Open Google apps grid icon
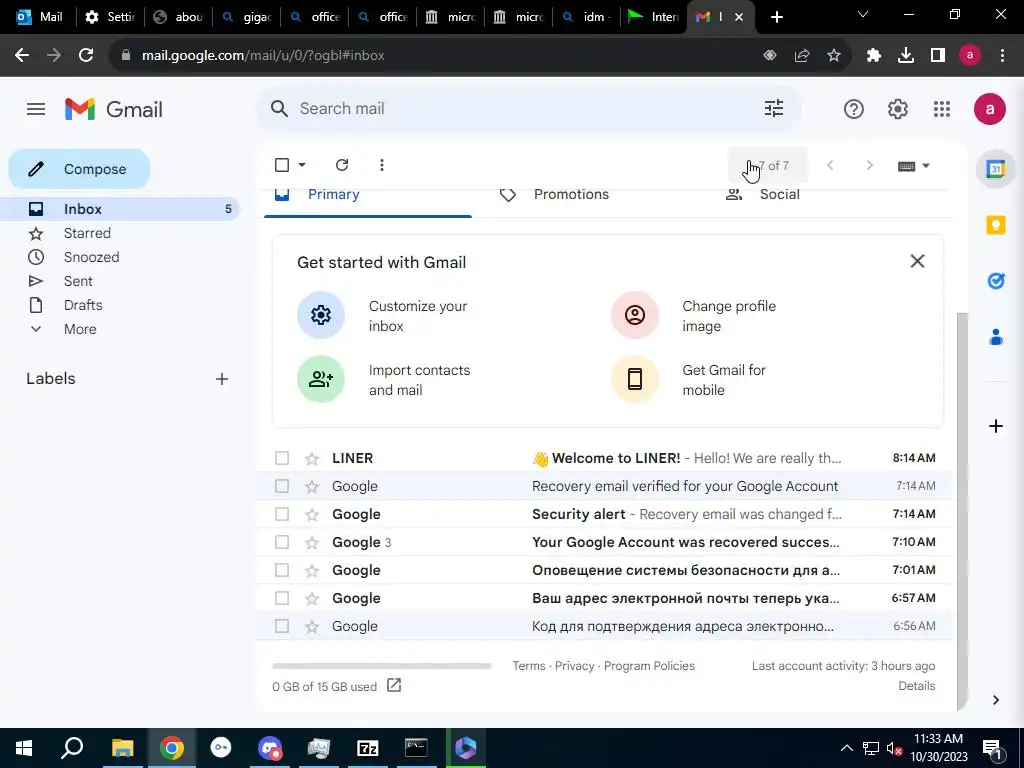The height and width of the screenshot is (768, 1024). click(942, 109)
